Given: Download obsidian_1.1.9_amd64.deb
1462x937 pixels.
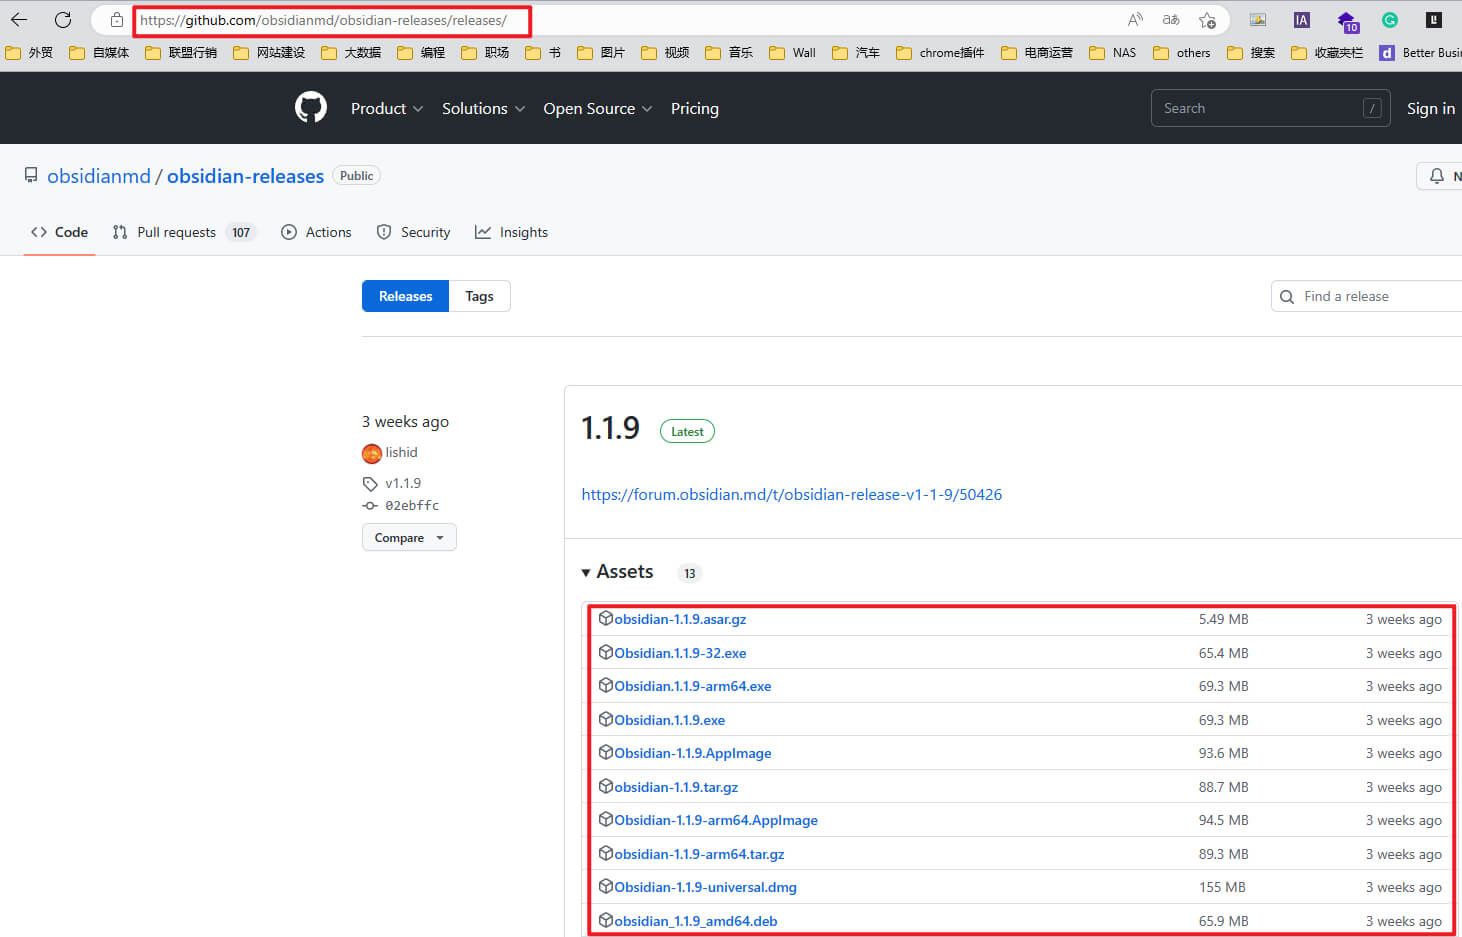Looking at the screenshot, I should (696, 921).
